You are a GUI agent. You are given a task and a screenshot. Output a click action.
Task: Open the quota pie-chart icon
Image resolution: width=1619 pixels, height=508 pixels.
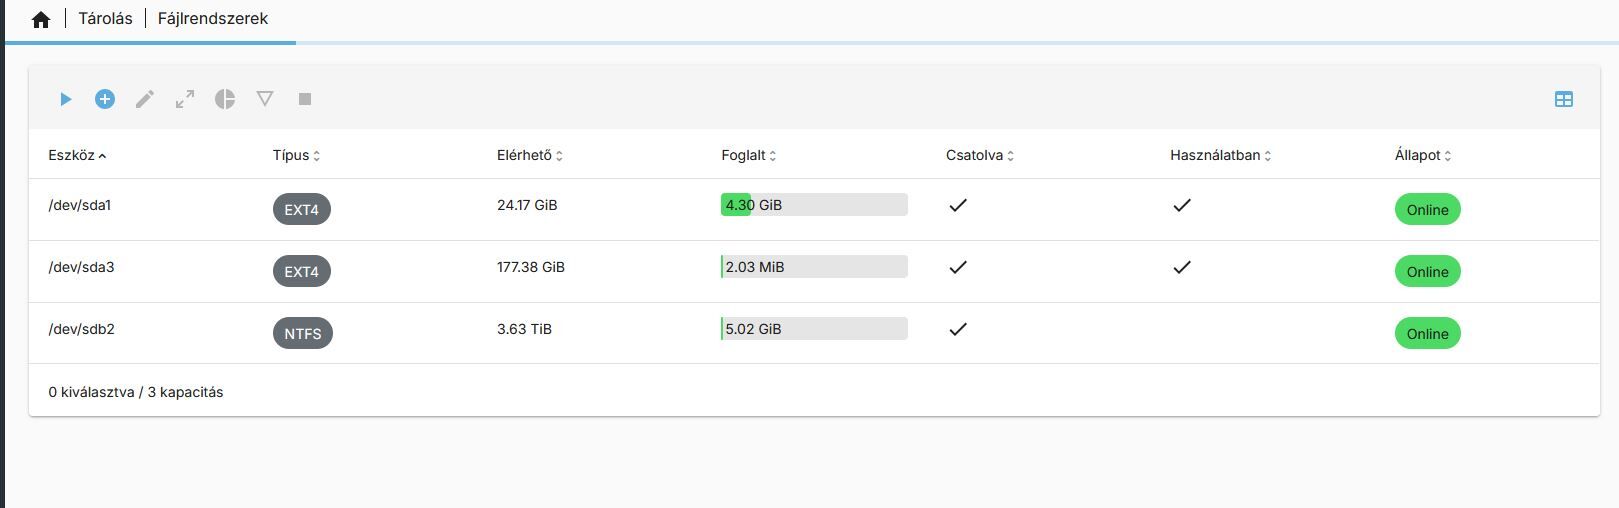coord(225,99)
